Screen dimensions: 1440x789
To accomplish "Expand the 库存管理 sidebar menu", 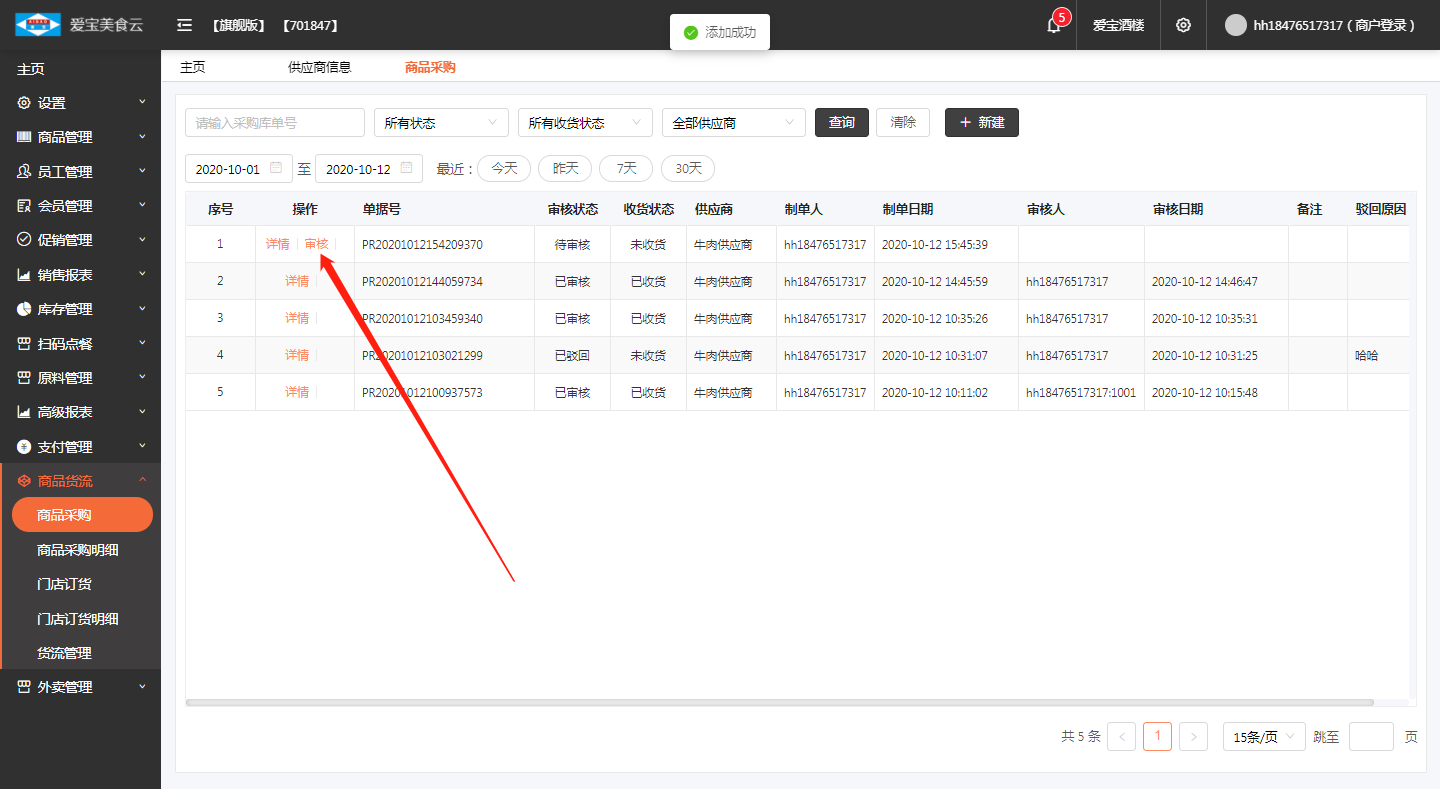I will pos(80,309).
